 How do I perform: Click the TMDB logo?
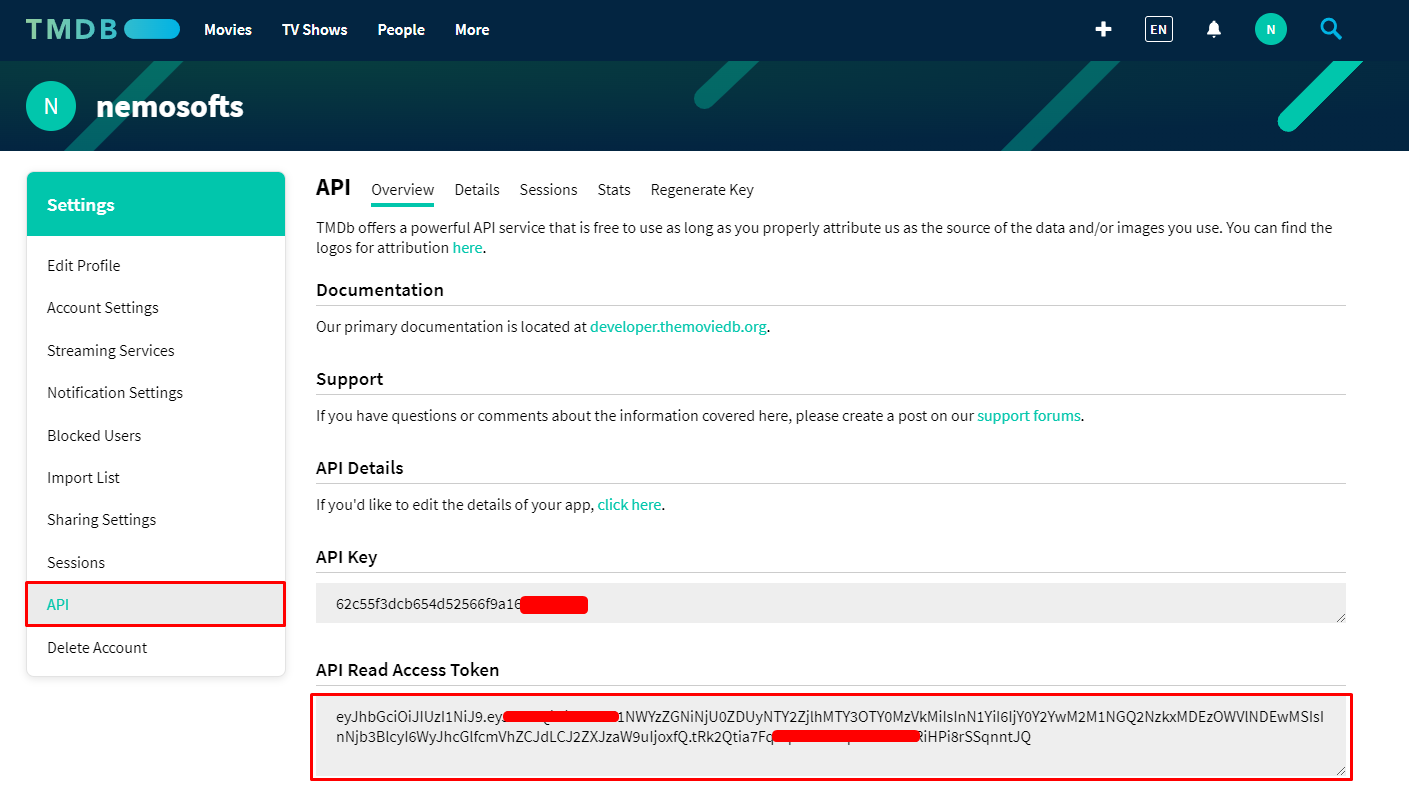pyautogui.click(x=103, y=29)
